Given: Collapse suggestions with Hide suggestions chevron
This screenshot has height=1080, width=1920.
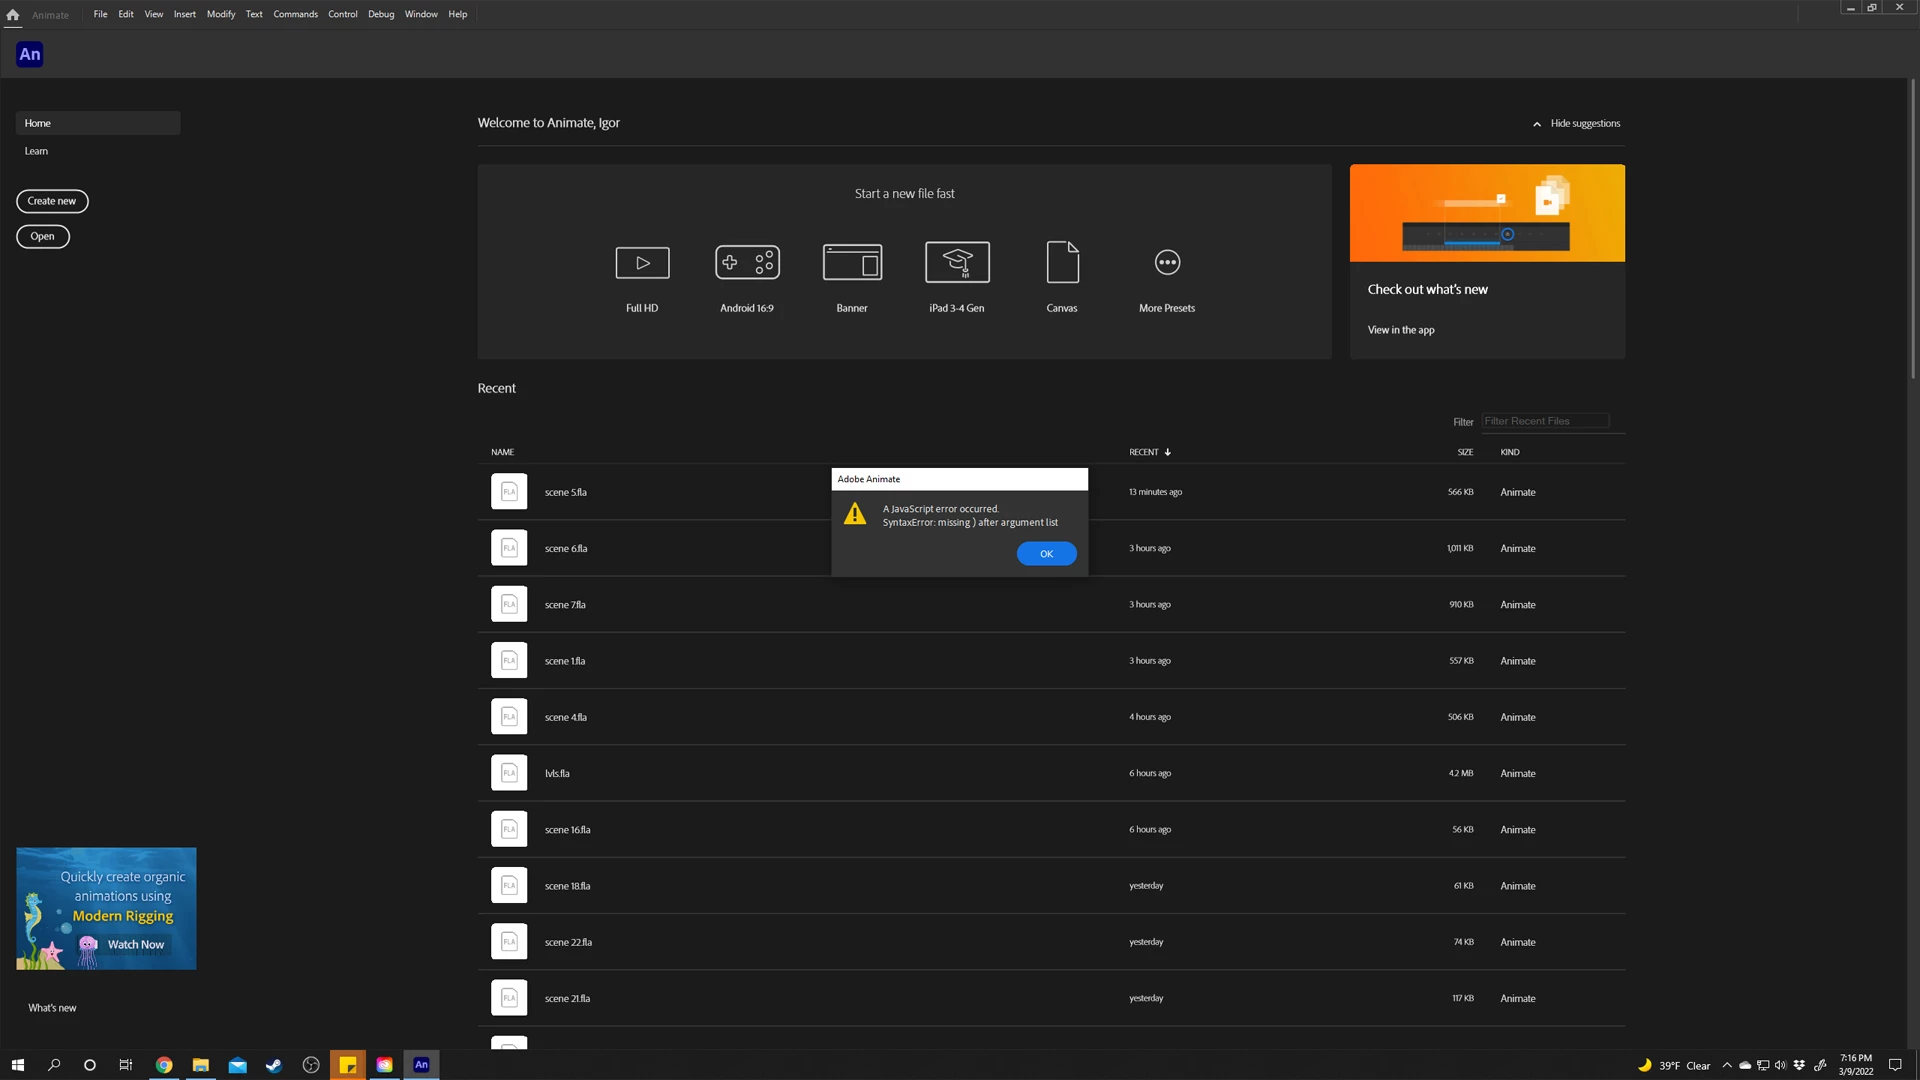Looking at the screenshot, I should click(1537, 124).
